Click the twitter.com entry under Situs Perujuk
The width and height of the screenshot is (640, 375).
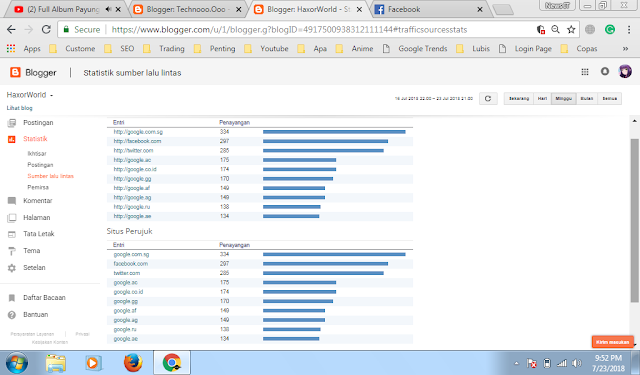point(127,273)
